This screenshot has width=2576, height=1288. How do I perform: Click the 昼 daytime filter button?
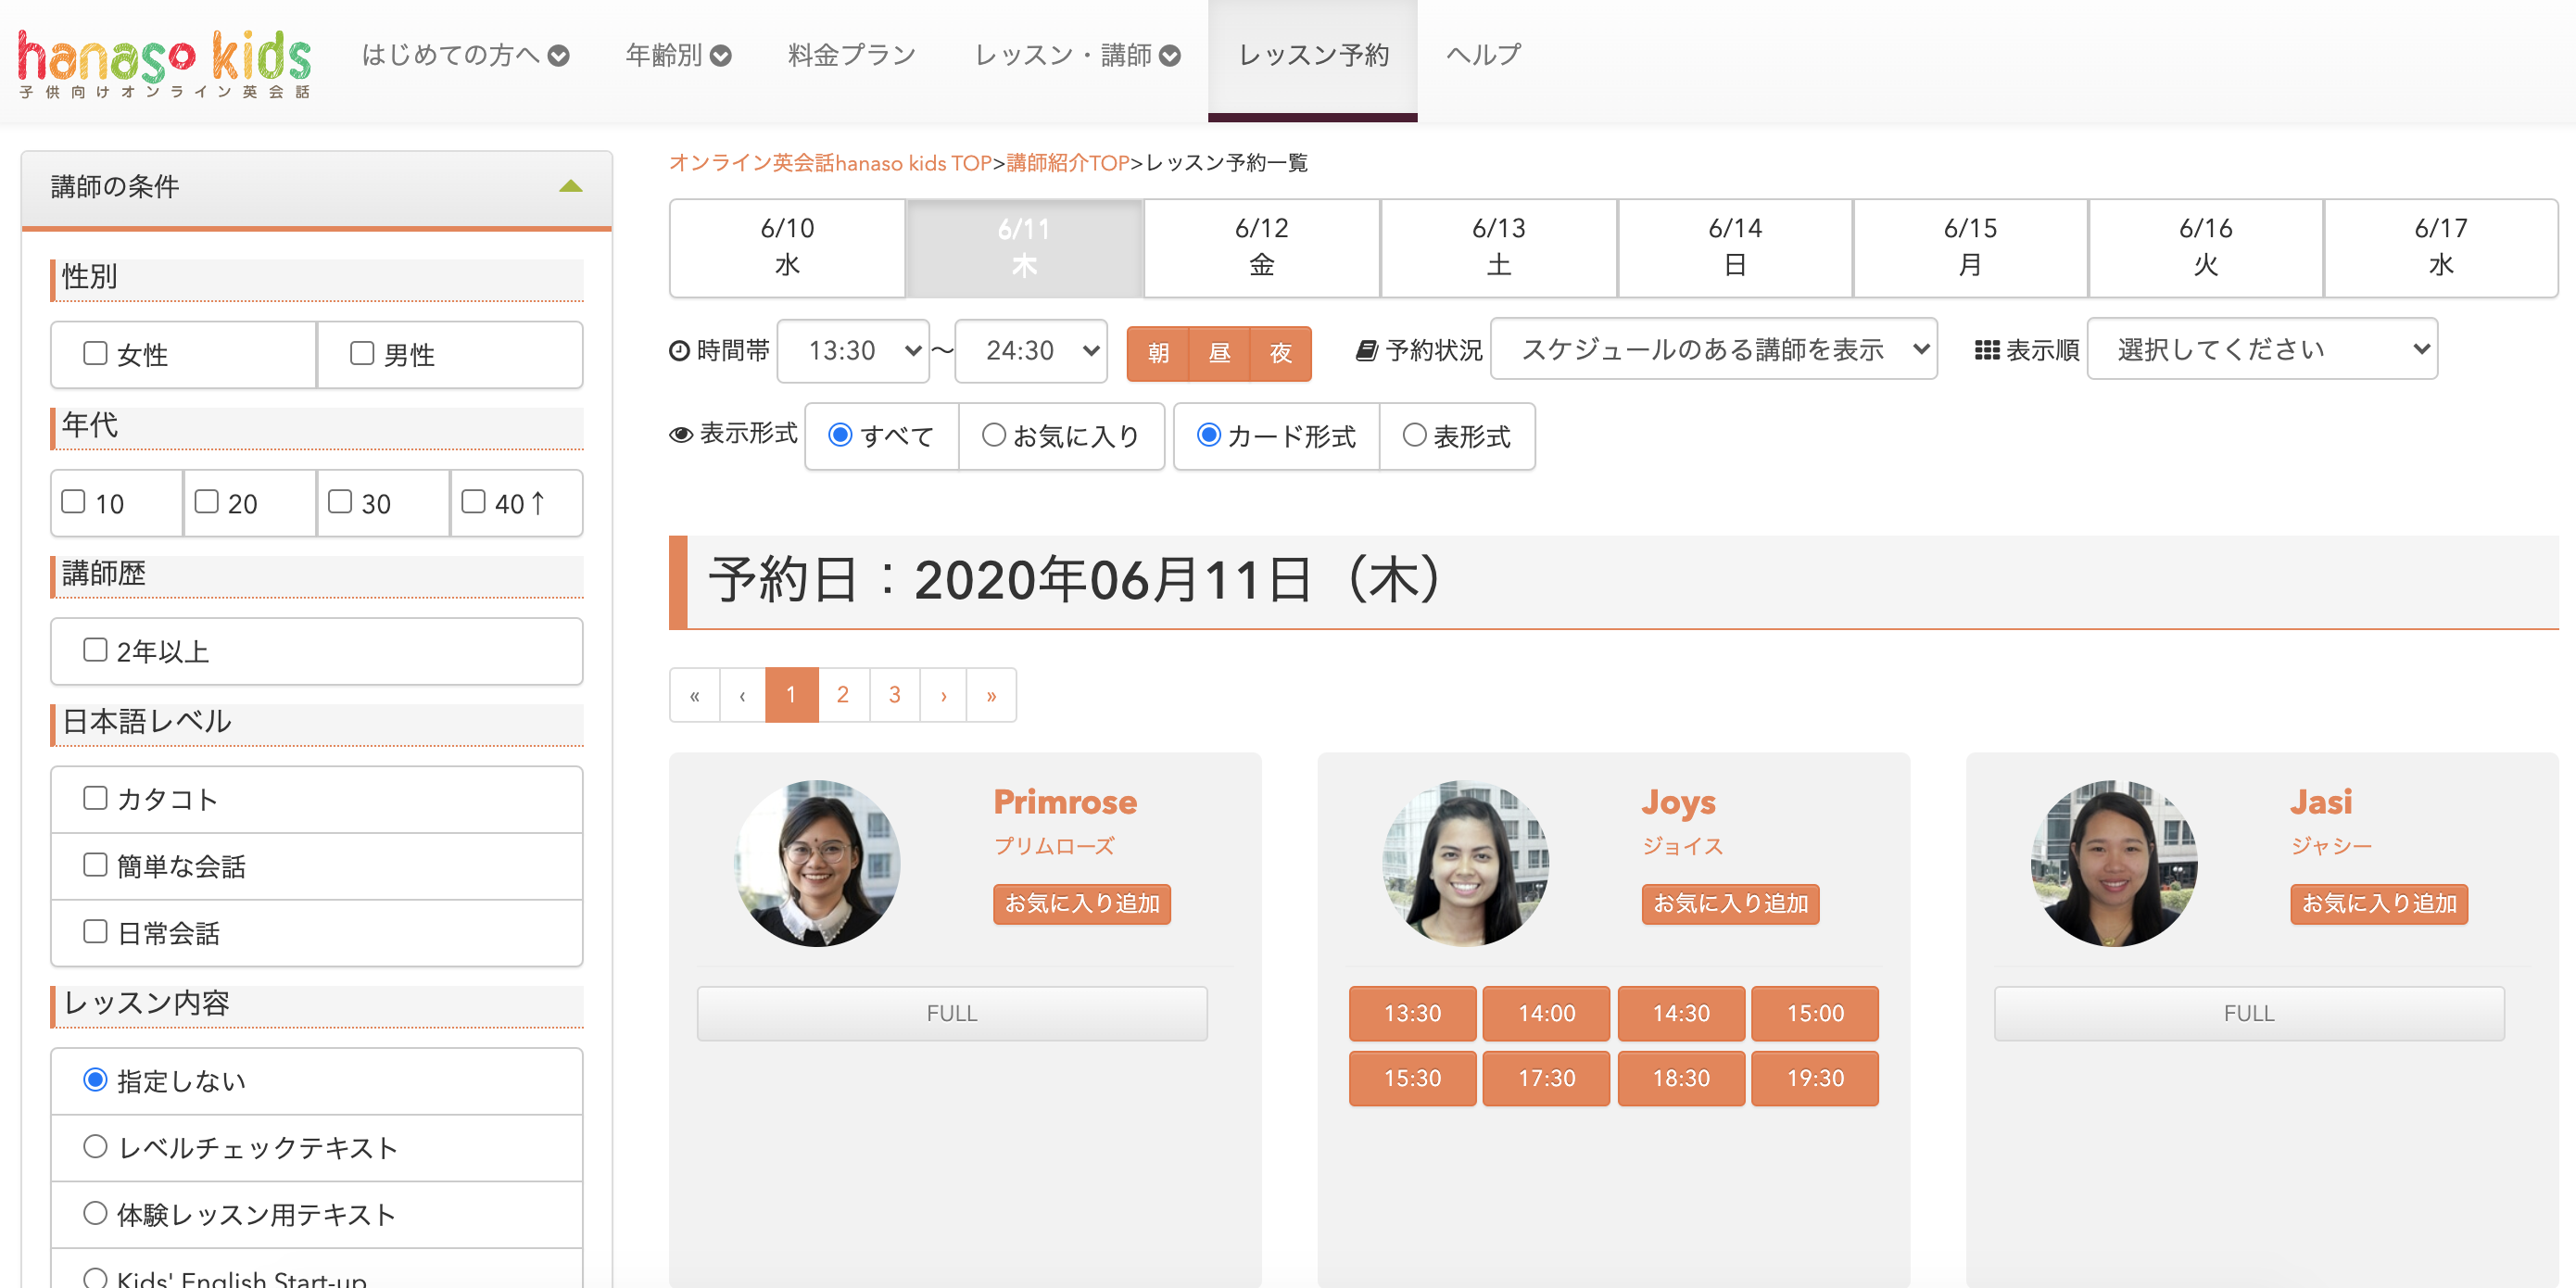point(1219,353)
